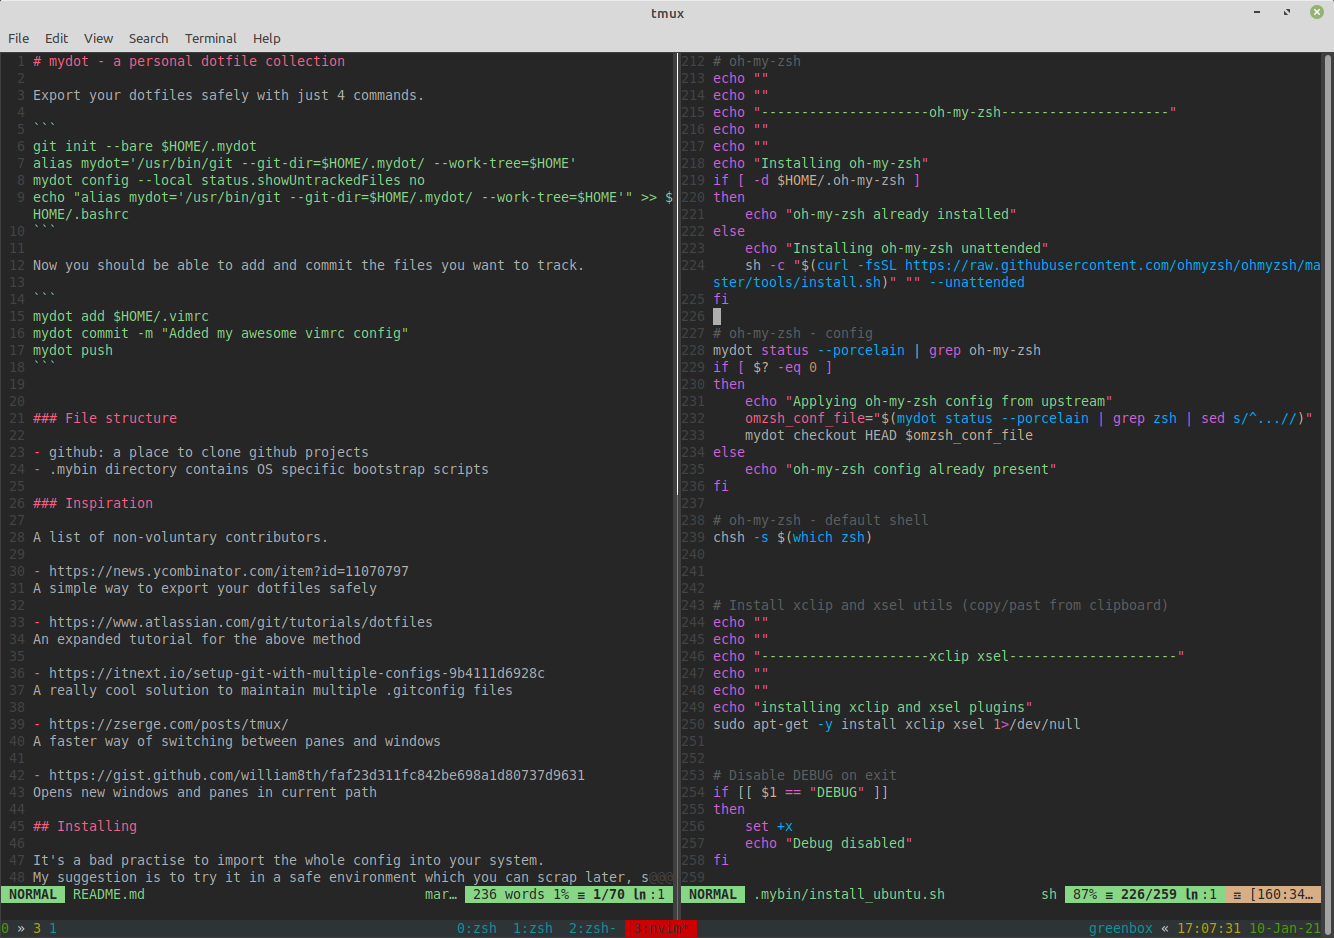Open the atlassian.com dotfiles tutorial link
This screenshot has width=1334, height=938.
(240, 622)
